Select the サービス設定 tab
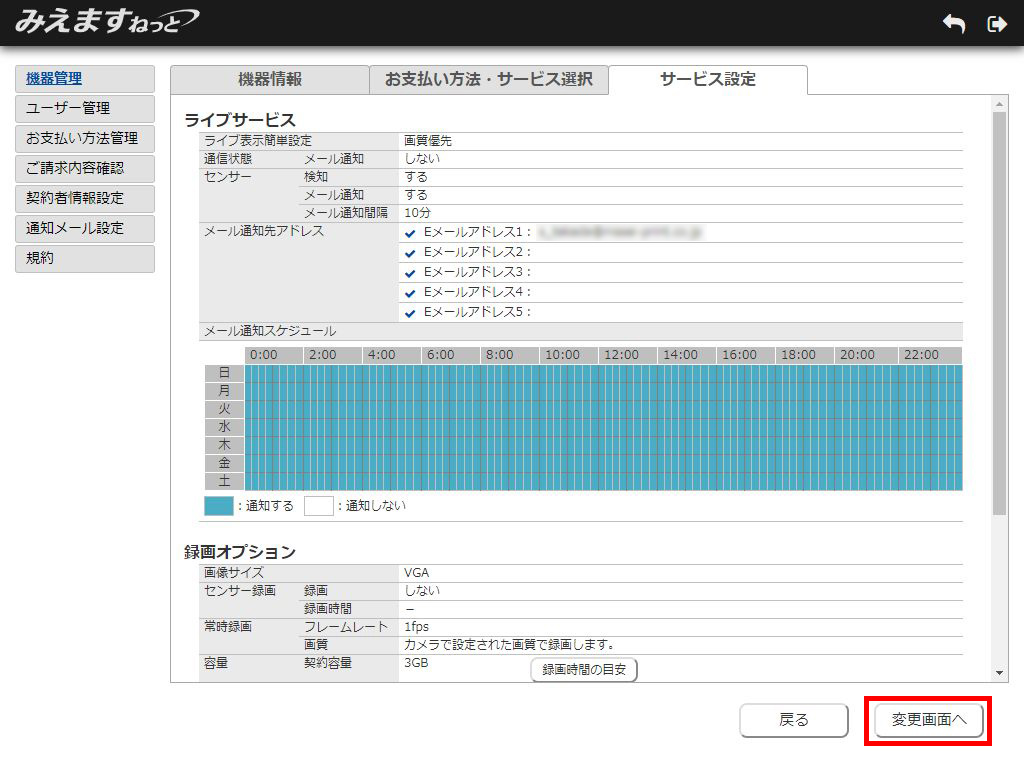The width and height of the screenshot is (1024, 768). click(x=707, y=80)
